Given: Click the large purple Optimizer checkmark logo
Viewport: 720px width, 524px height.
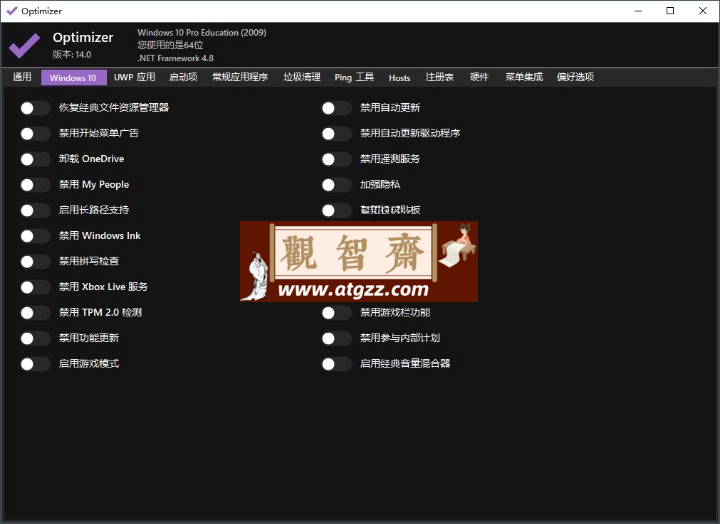Looking at the screenshot, I should [24, 45].
